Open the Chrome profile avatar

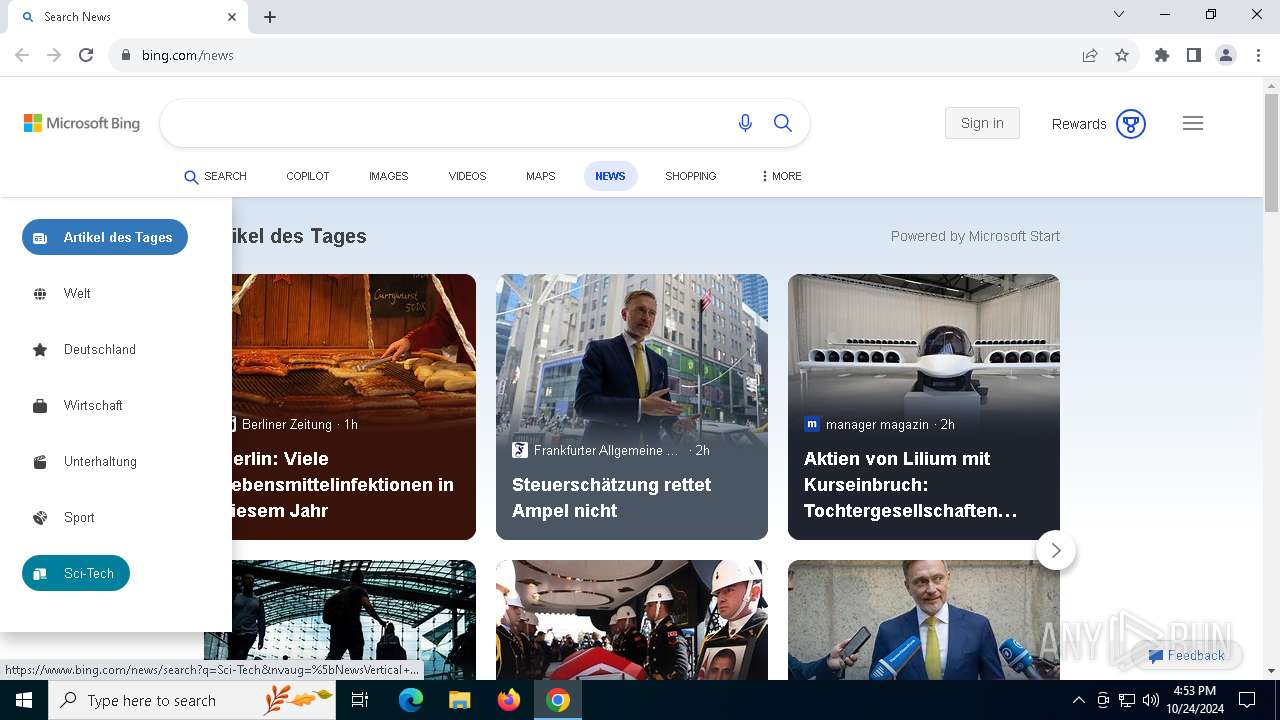1226,55
